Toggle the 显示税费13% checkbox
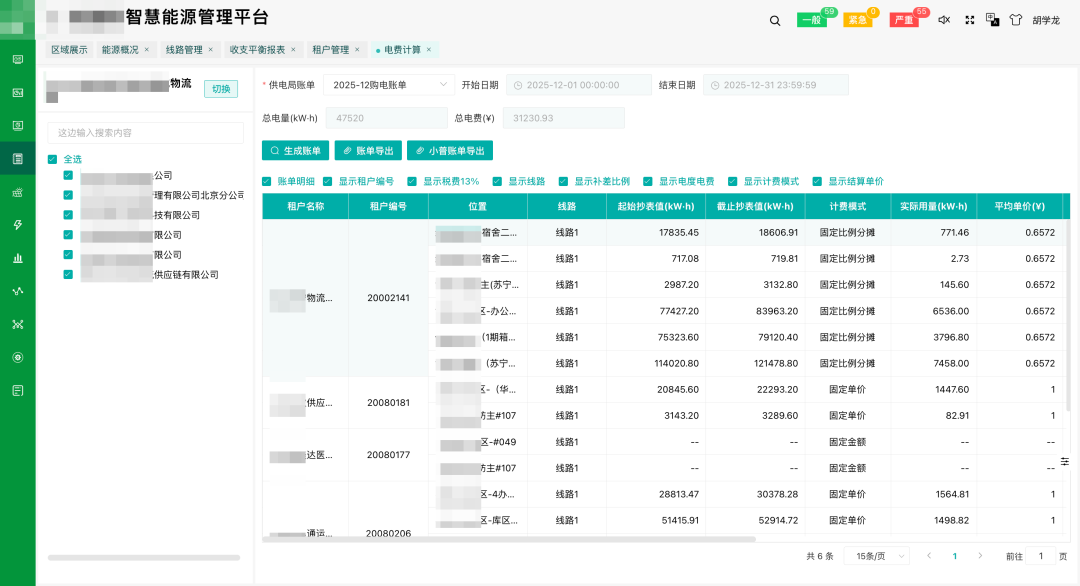Screen dimensions: 1080x586 (x=412, y=182)
